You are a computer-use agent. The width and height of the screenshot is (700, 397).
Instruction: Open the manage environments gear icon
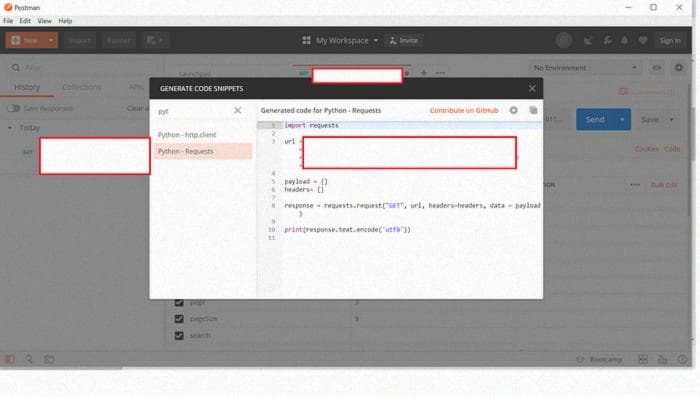[679, 67]
